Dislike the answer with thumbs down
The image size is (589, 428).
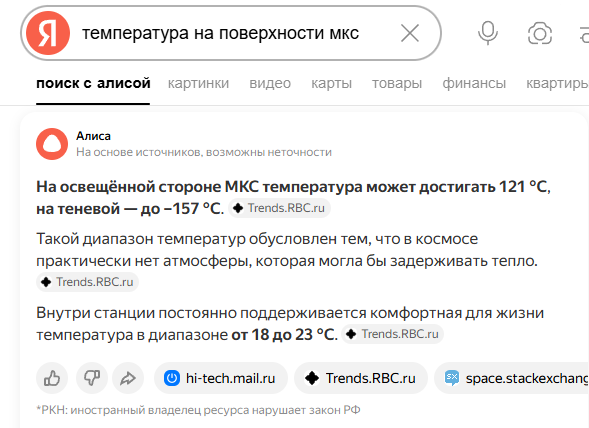[92, 378]
